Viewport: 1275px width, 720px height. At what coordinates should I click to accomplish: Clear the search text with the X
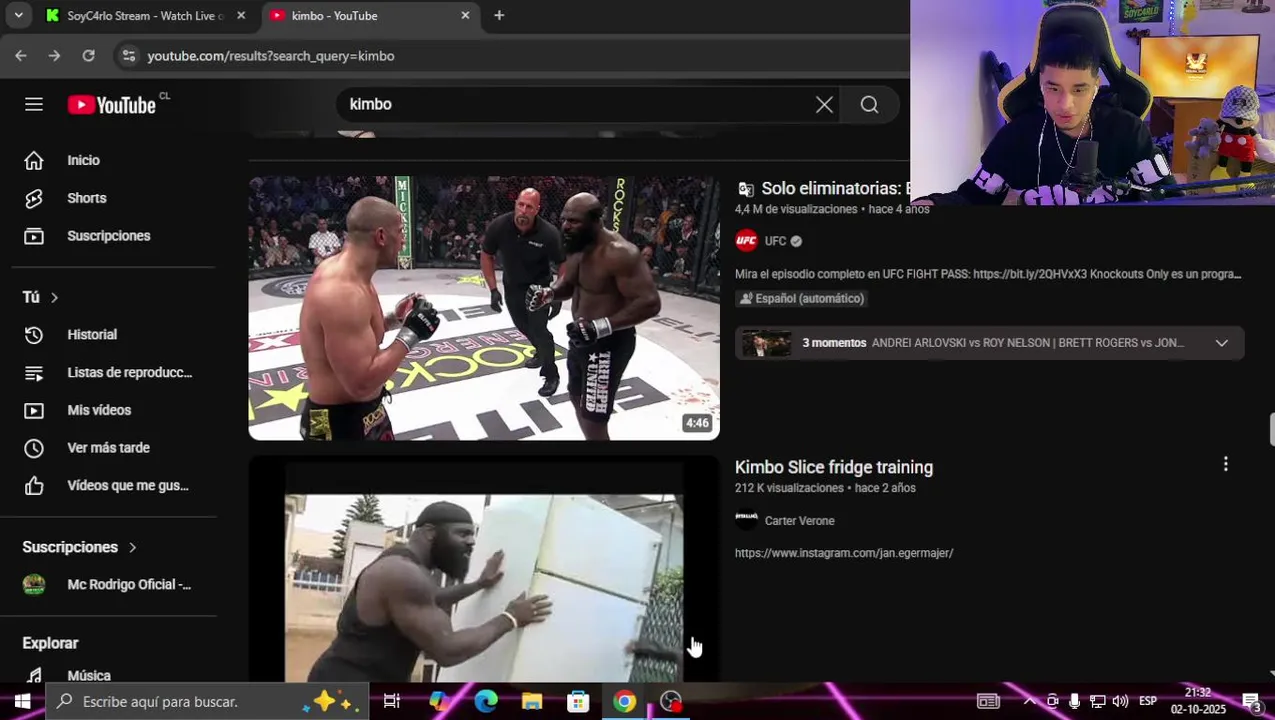(824, 105)
